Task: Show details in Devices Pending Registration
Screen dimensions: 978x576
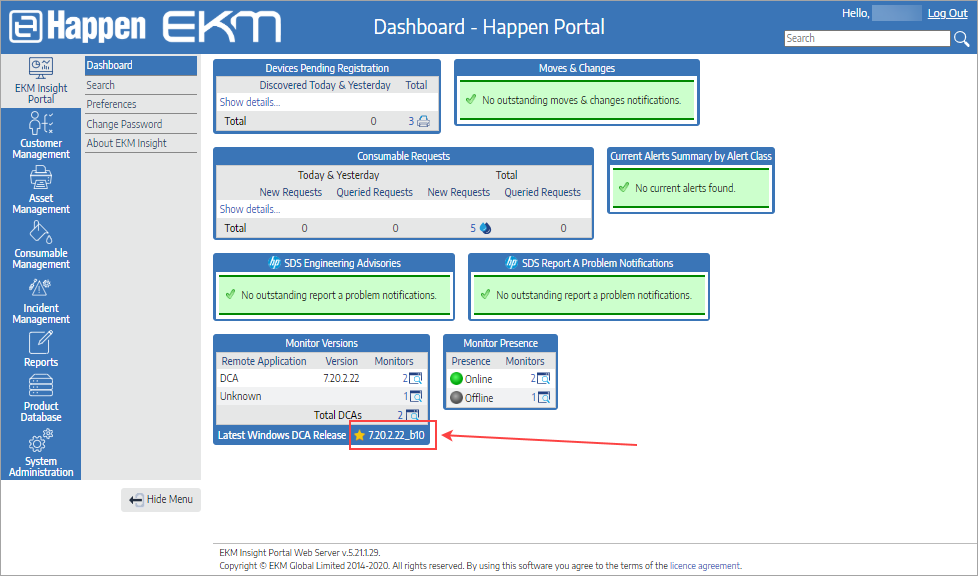Action: 249,102
